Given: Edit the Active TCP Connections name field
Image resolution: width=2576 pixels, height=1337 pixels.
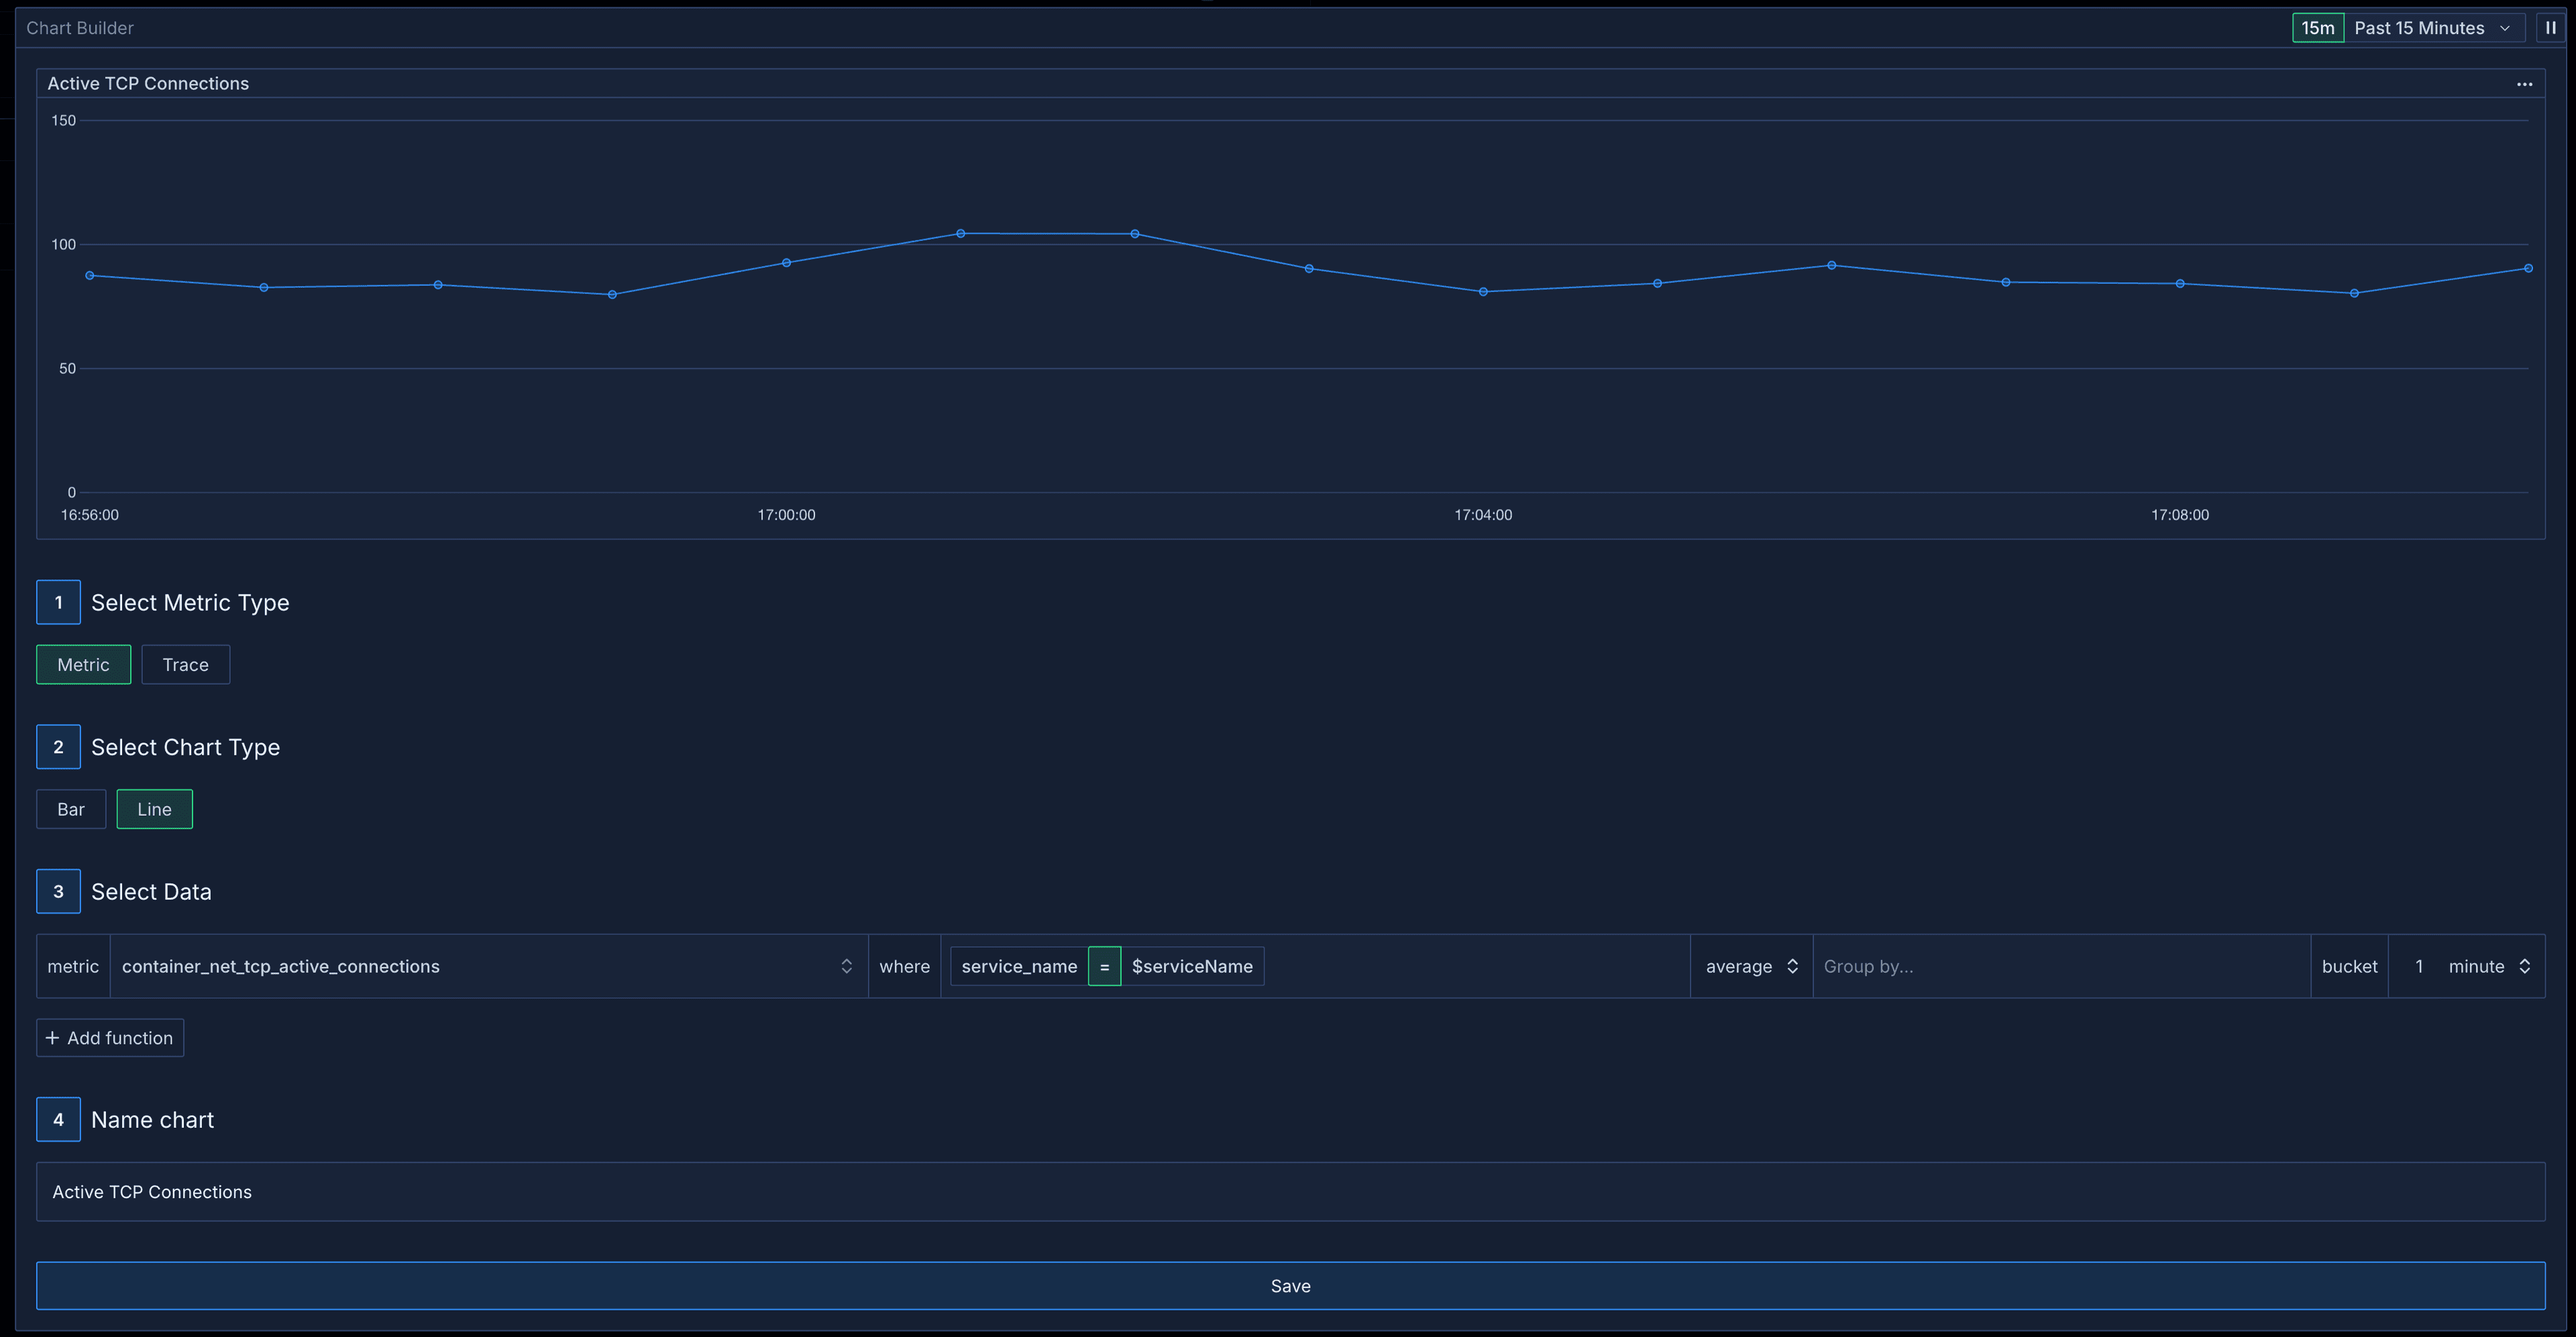Looking at the screenshot, I should 1288,1191.
